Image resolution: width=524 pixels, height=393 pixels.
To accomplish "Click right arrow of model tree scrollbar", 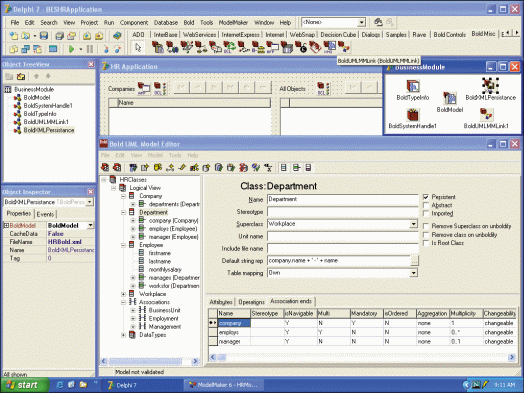I will point(195,361).
